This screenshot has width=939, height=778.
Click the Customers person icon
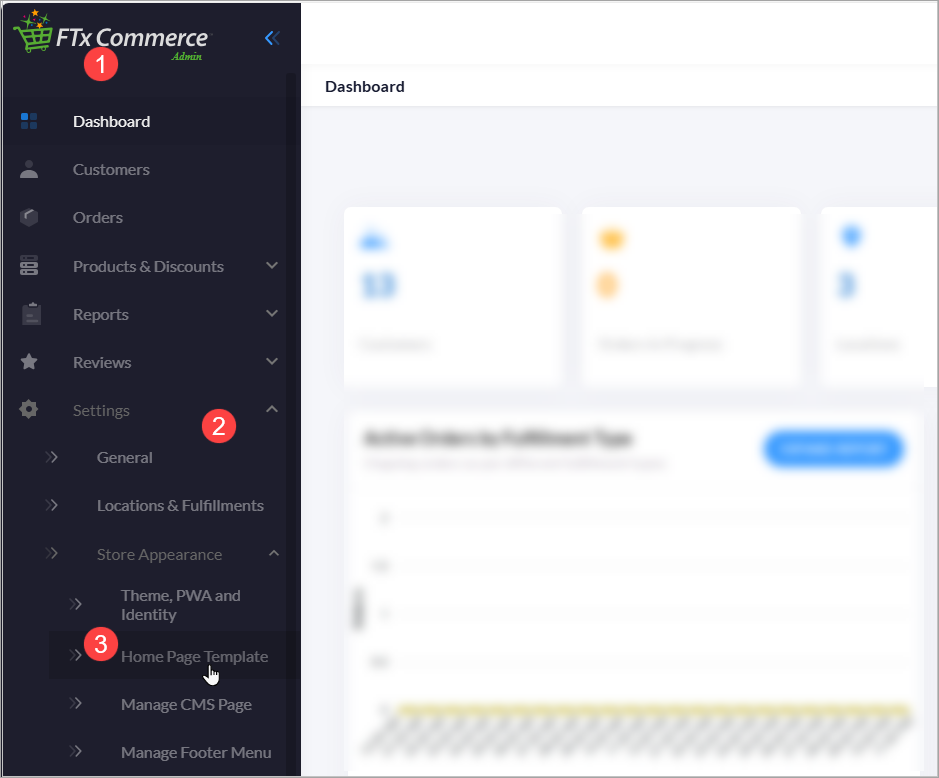29,169
